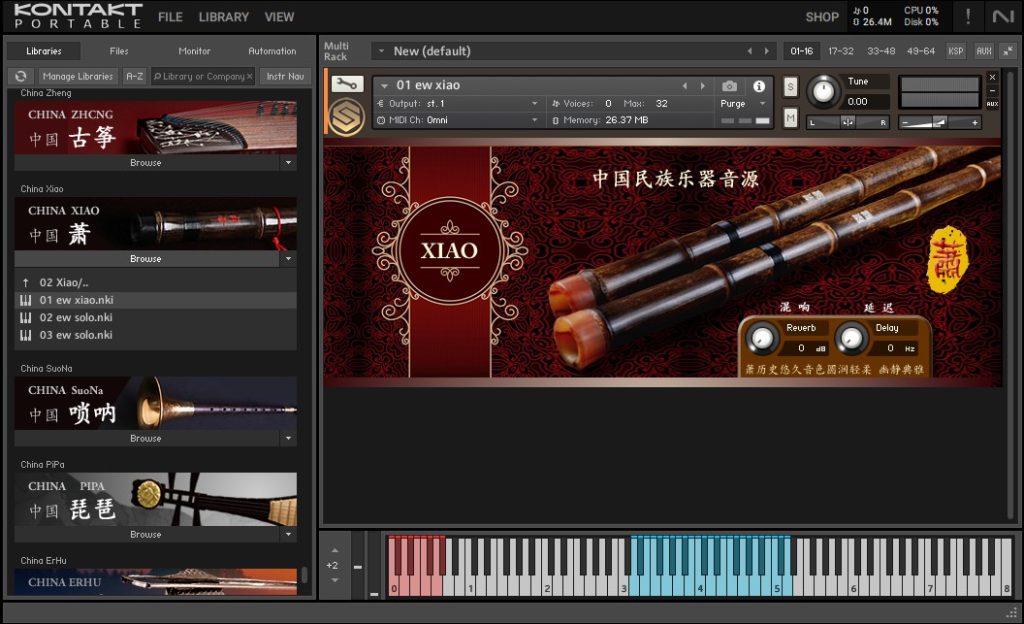The height and width of the screenshot is (624, 1024).
Task: Mute the 01 ew xiao instrument
Action: (790, 118)
